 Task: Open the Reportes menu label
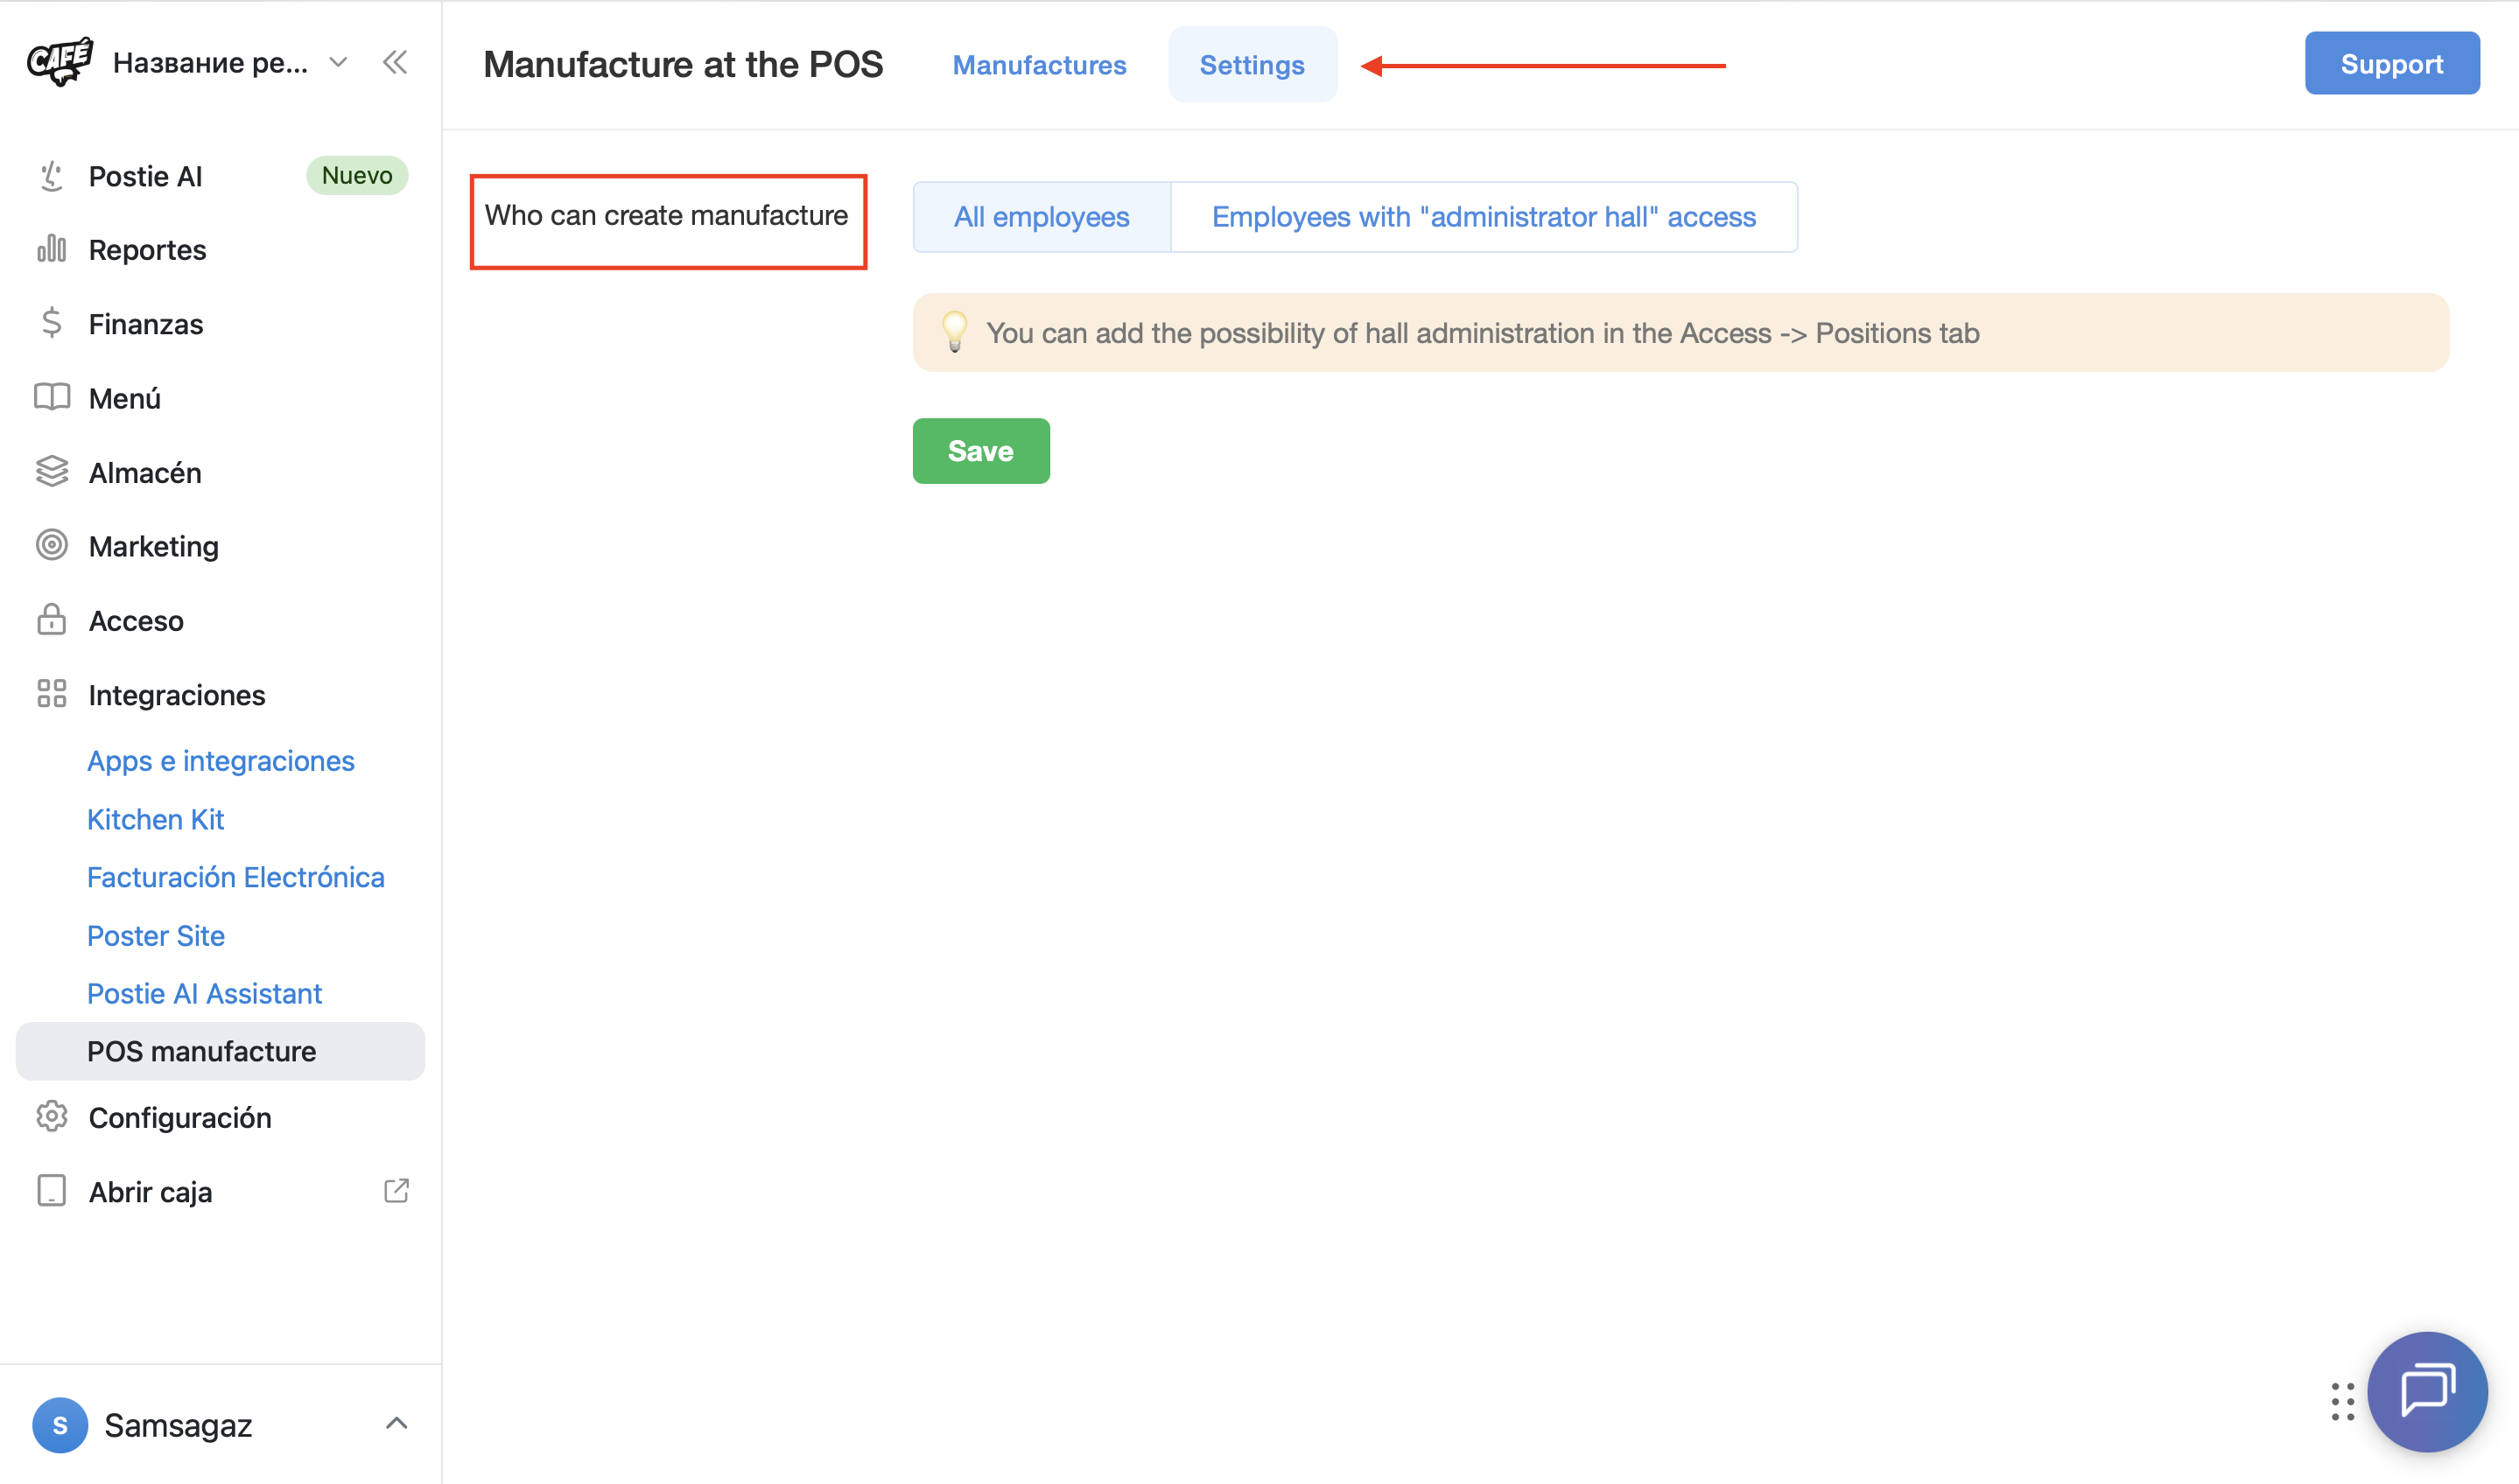pyautogui.click(x=147, y=250)
